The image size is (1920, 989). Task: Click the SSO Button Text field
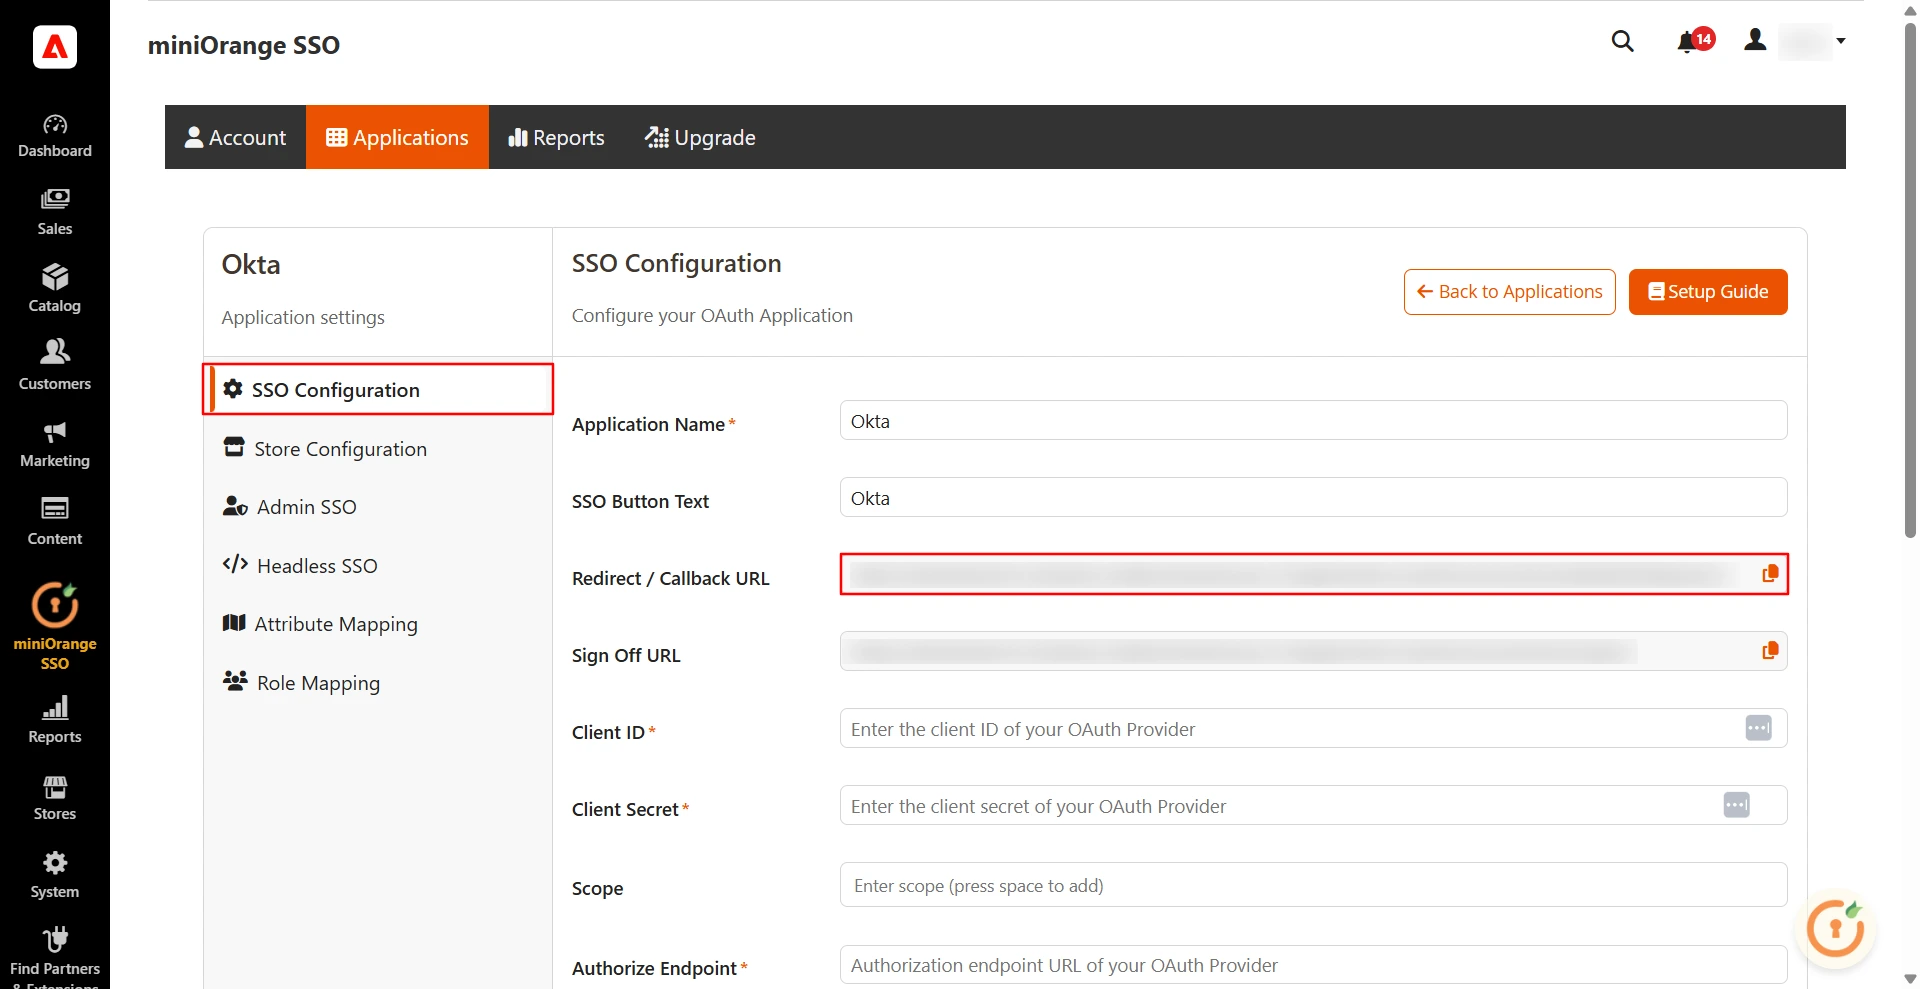tap(1313, 497)
